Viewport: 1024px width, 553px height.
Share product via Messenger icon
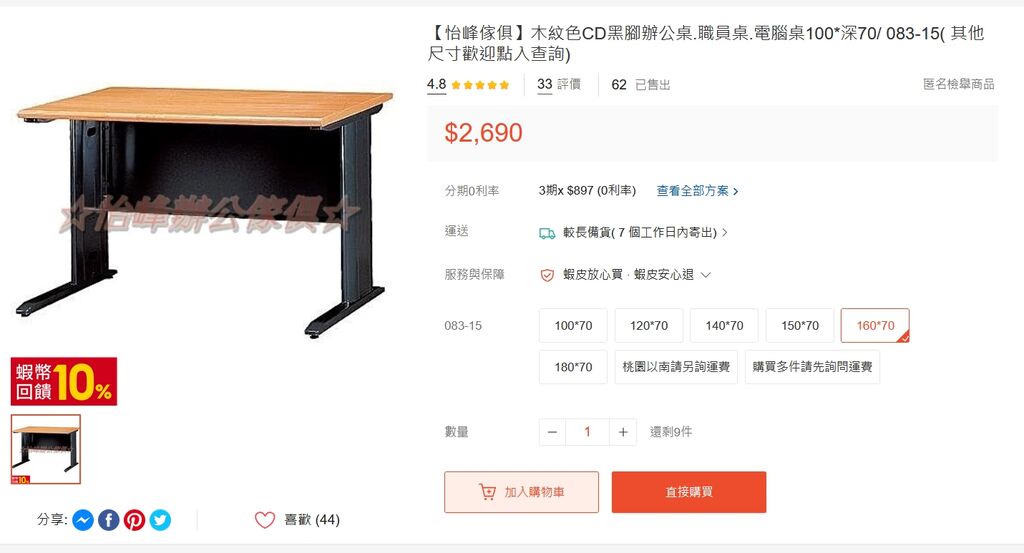[x=83, y=520]
